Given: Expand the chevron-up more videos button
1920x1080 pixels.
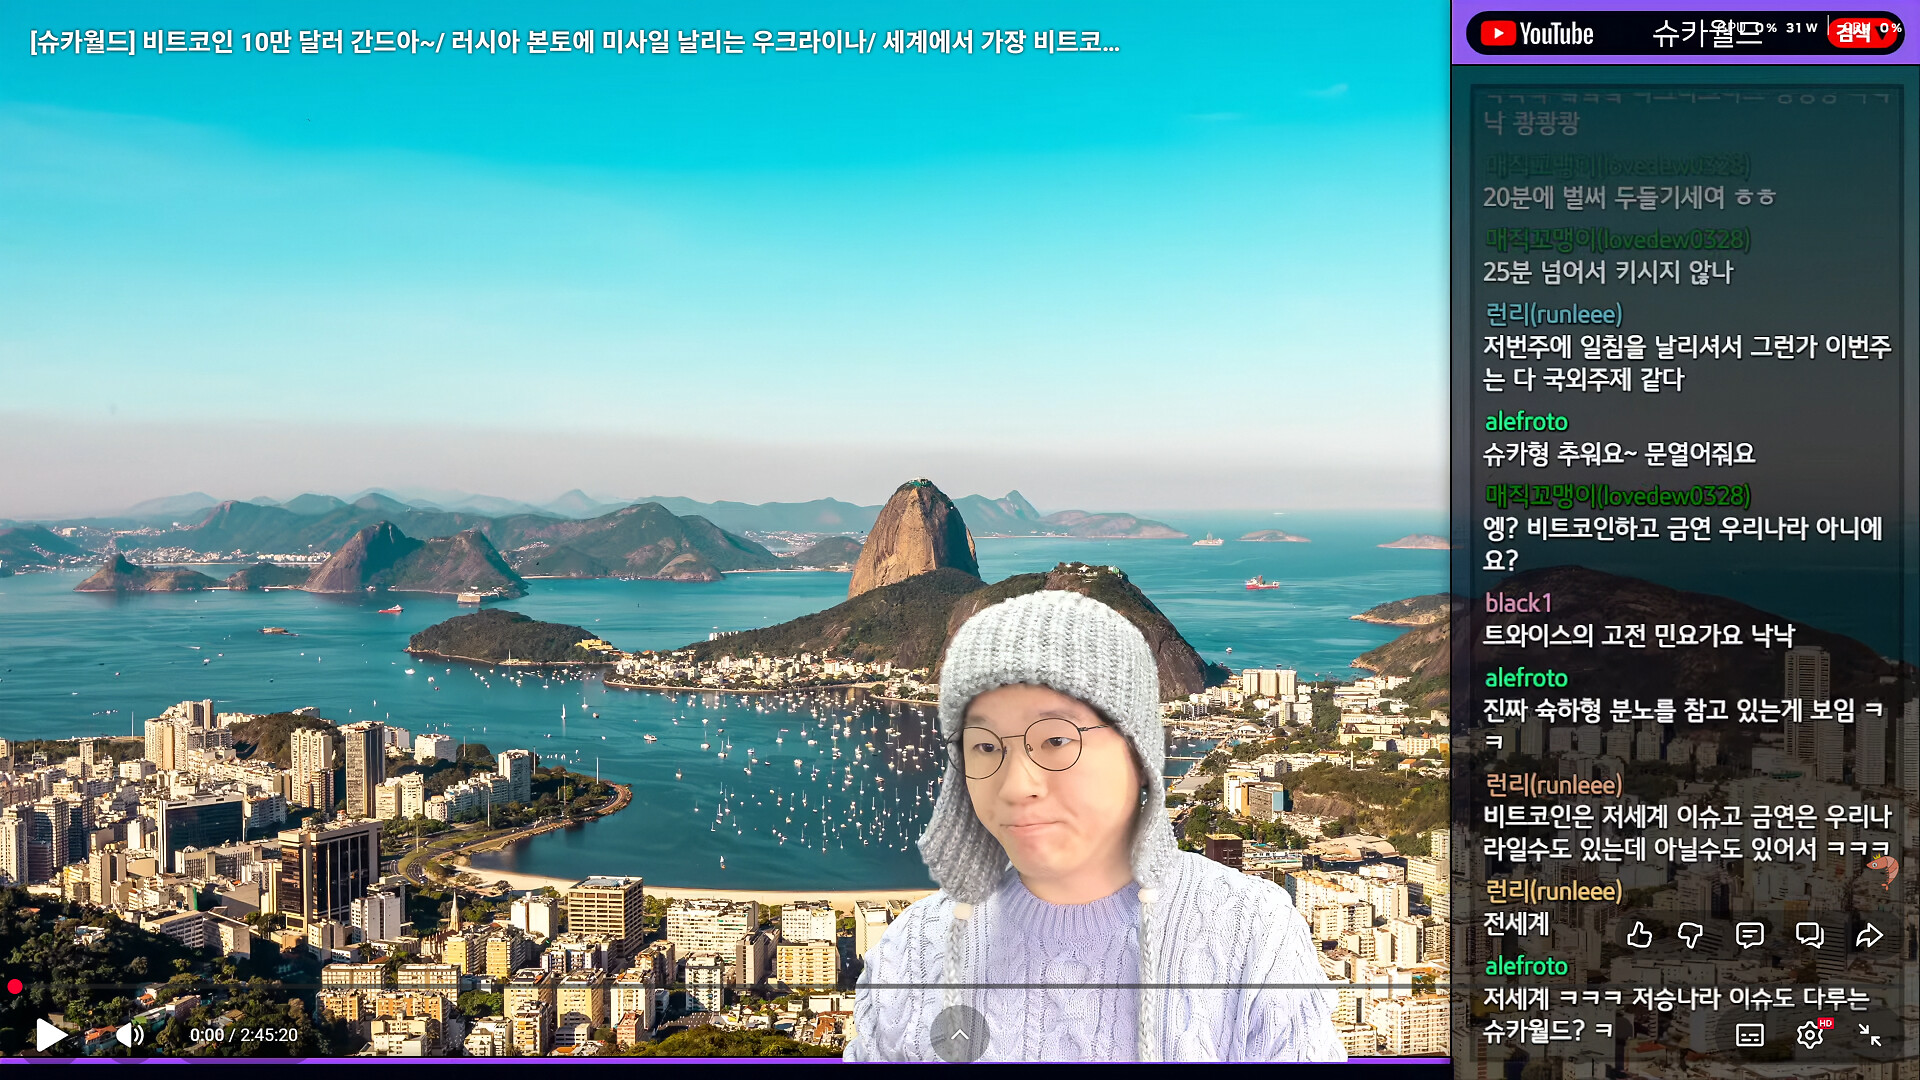Looking at the screenshot, I should coord(959,1034).
